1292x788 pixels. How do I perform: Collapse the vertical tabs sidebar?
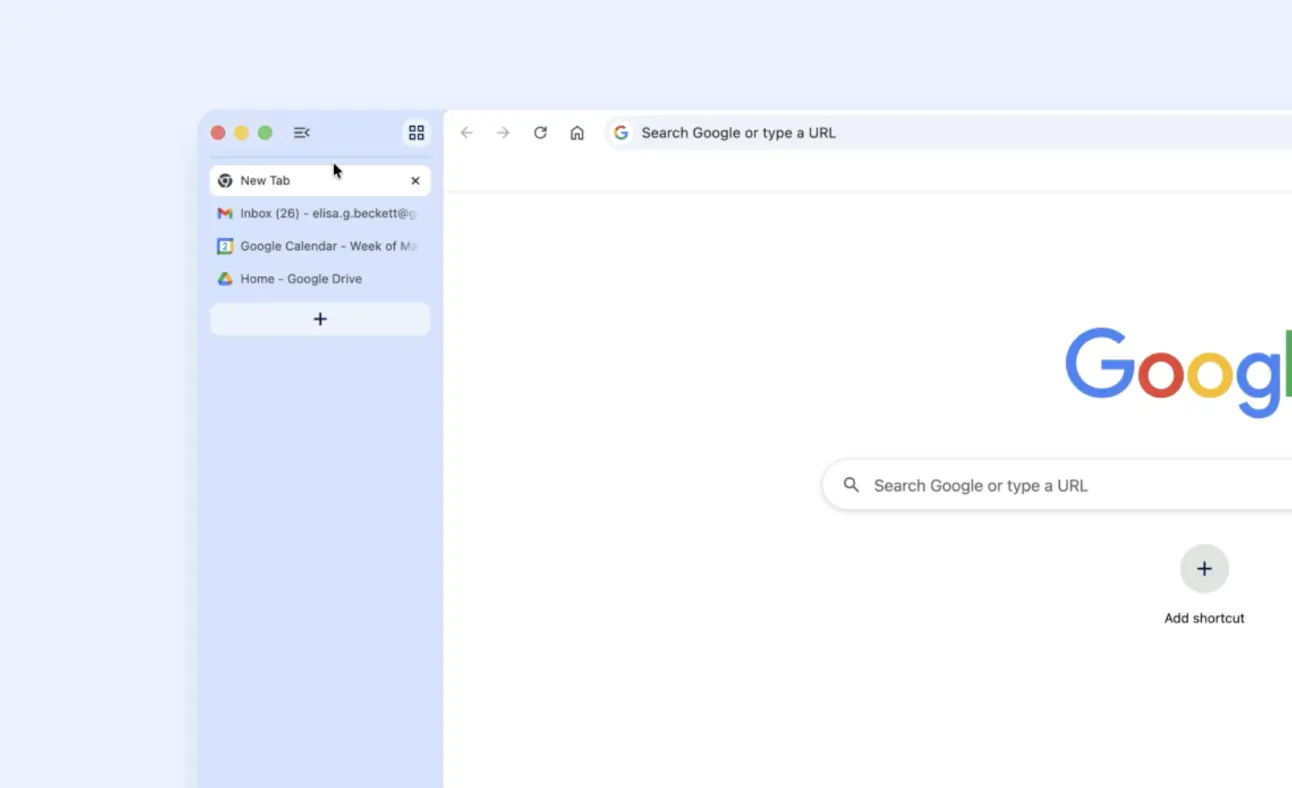tap(301, 133)
